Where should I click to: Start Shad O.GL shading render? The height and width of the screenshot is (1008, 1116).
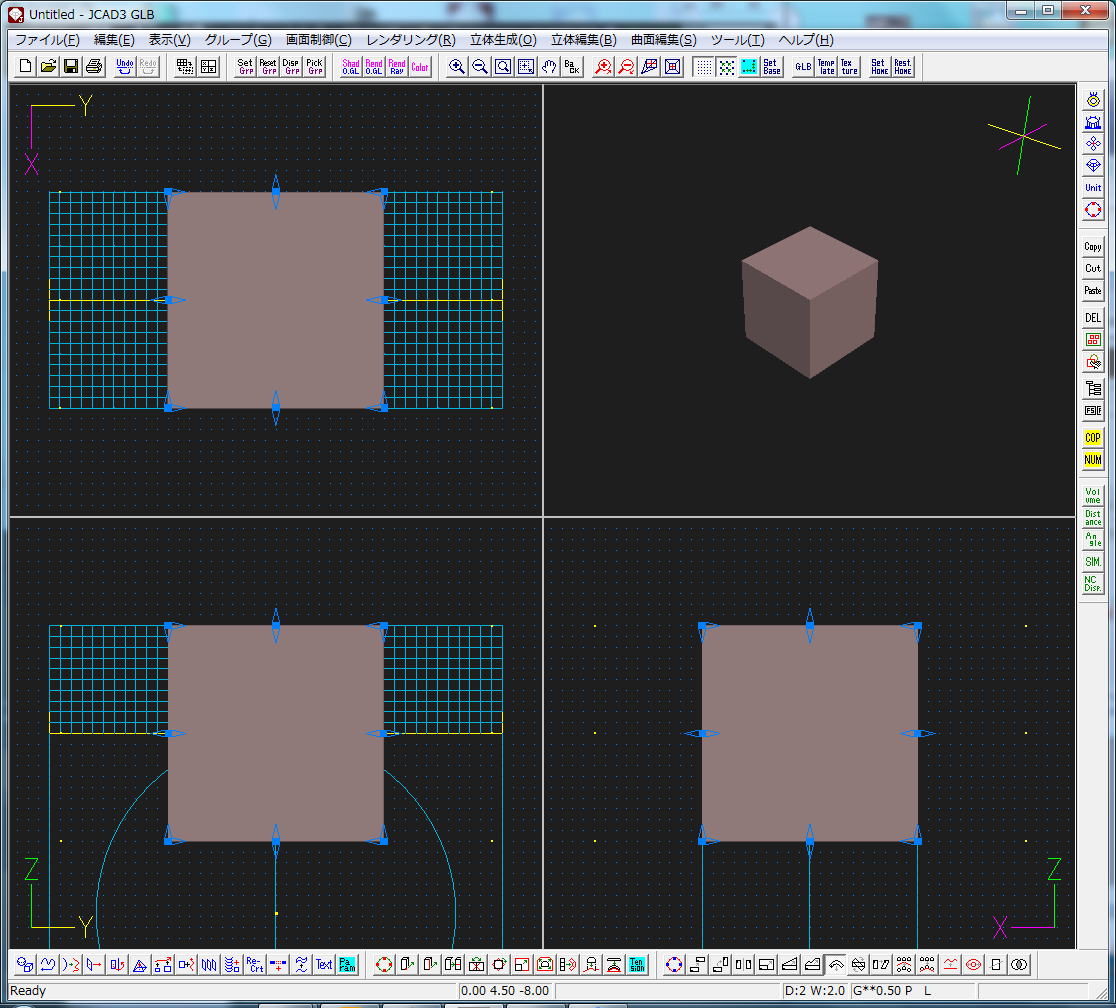point(351,67)
